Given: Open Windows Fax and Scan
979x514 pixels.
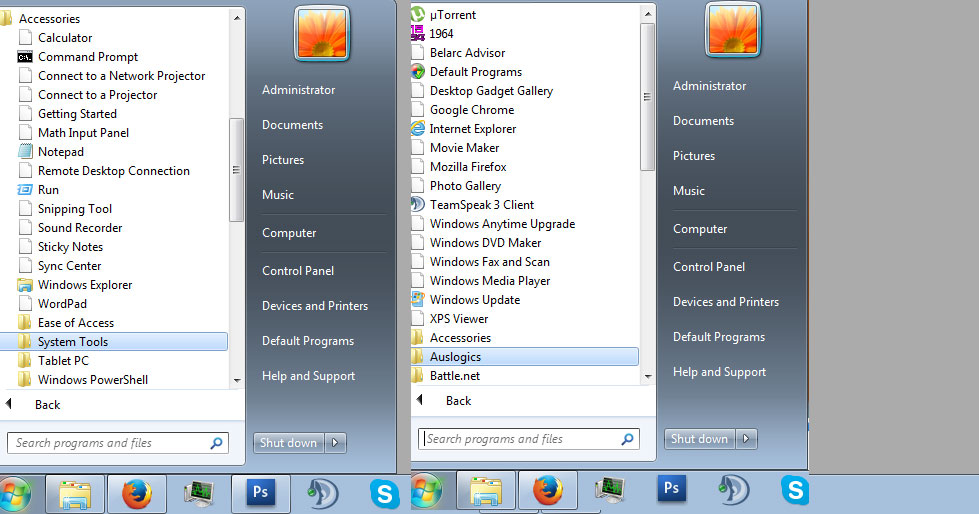Looking at the screenshot, I should point(481,262).
